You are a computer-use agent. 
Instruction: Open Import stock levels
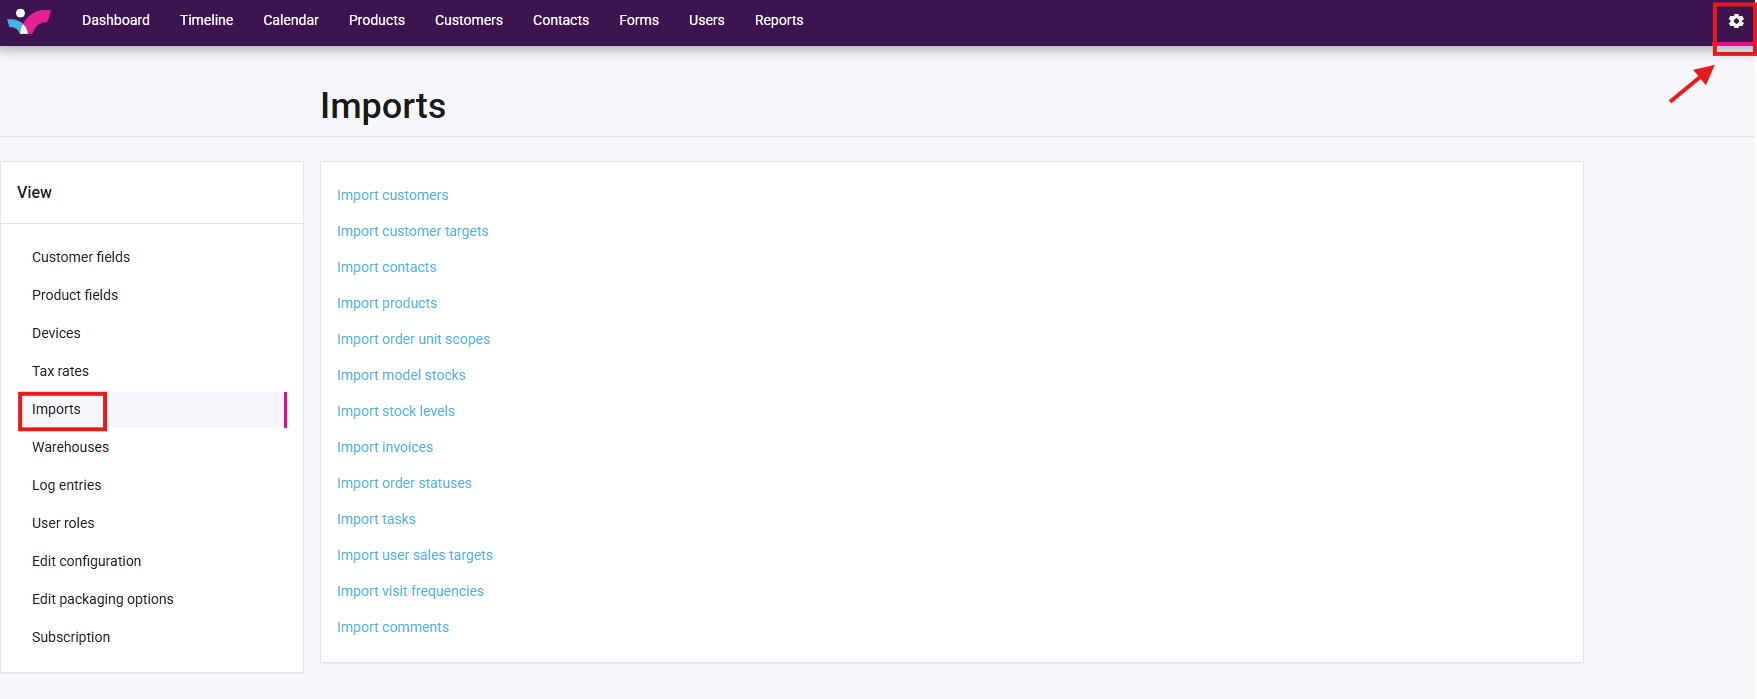tap(396, 411)
